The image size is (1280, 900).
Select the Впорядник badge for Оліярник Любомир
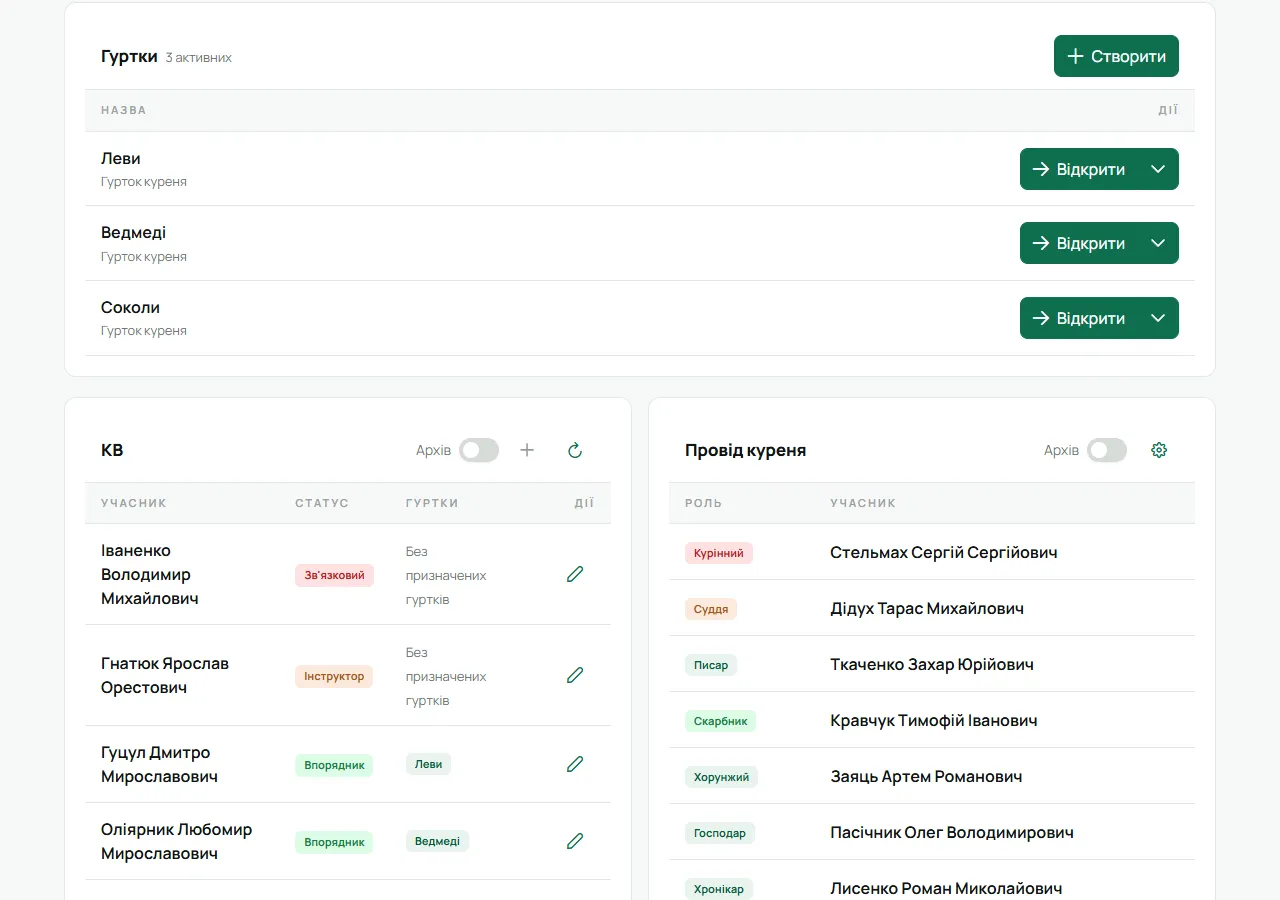(x=334, y=842)
